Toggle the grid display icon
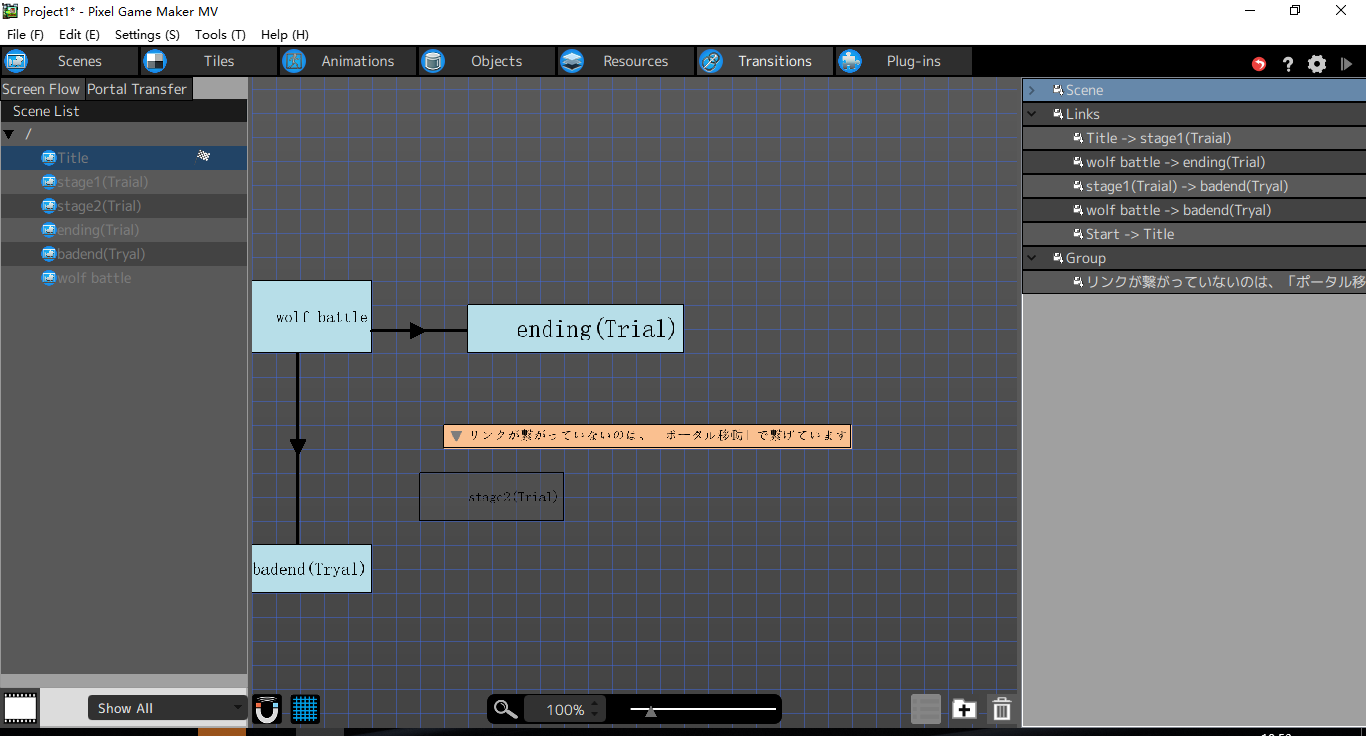This screenshot has width=1366, height=736. tap(306, 709)
